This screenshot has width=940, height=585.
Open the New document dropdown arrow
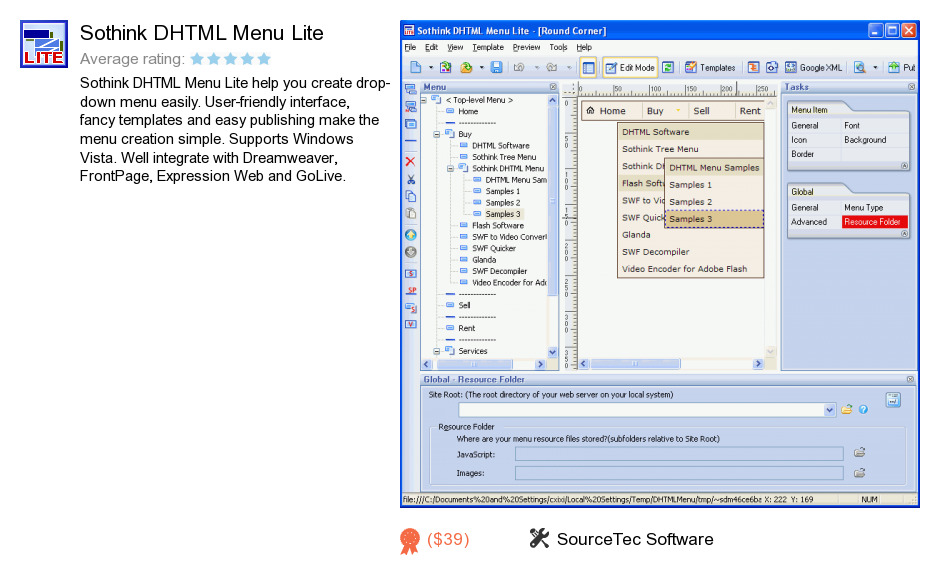click(430, 68)
